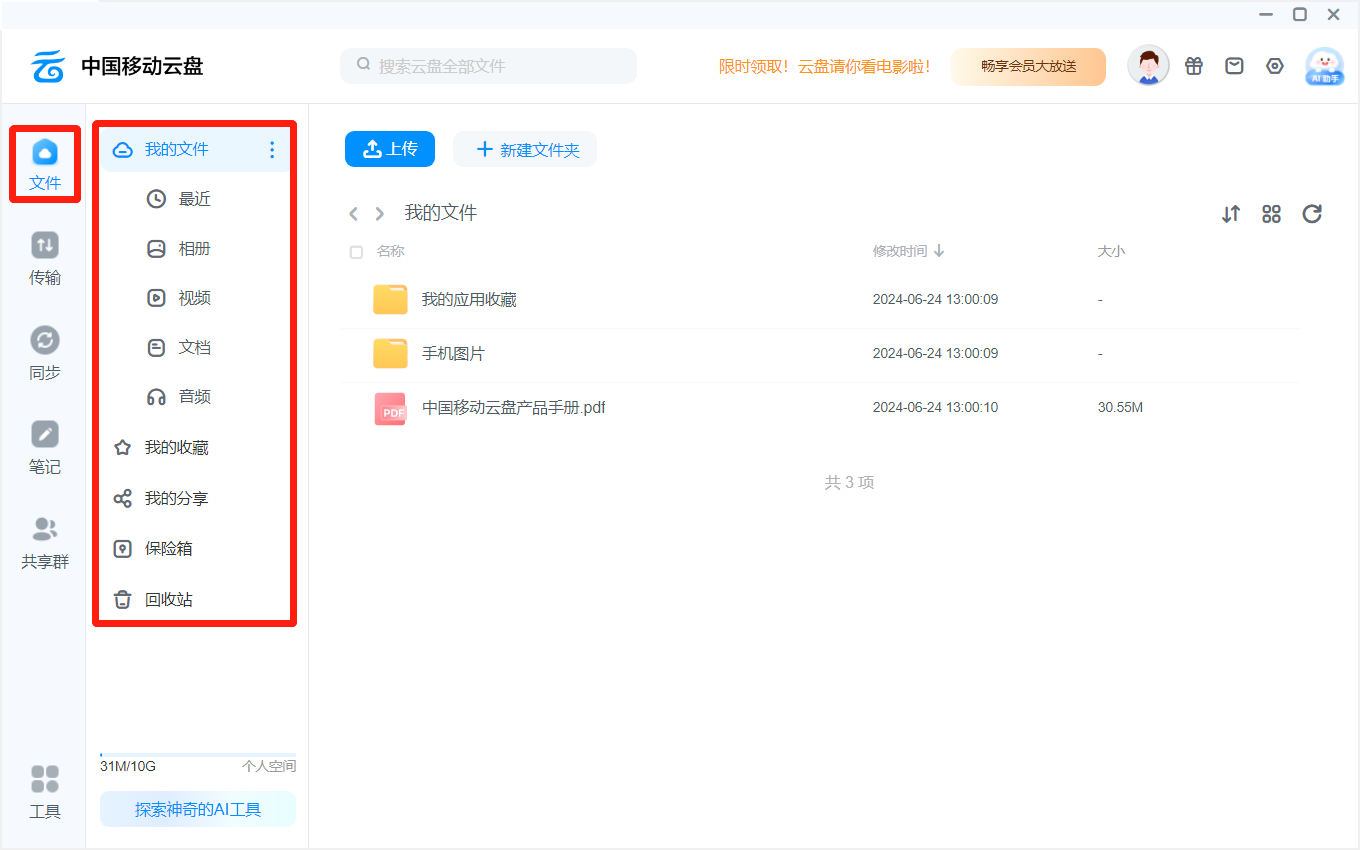1360x850 pixels.
Task: Switch to grid view icon
Action: pyautogui.click(x=1272, y=214)
